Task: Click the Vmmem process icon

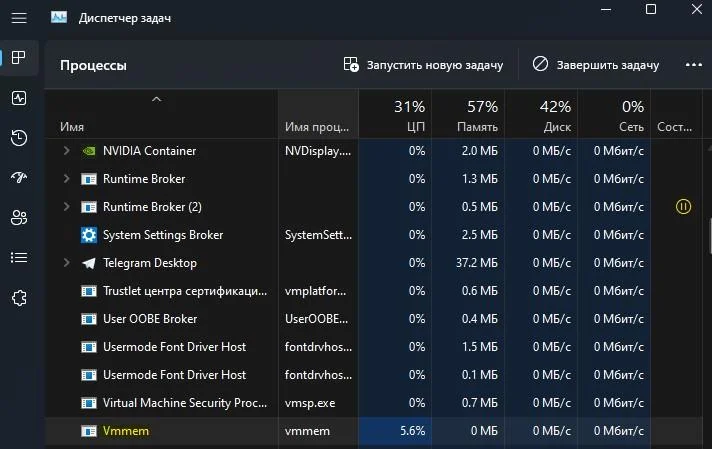Action: (x=89, y=431)
